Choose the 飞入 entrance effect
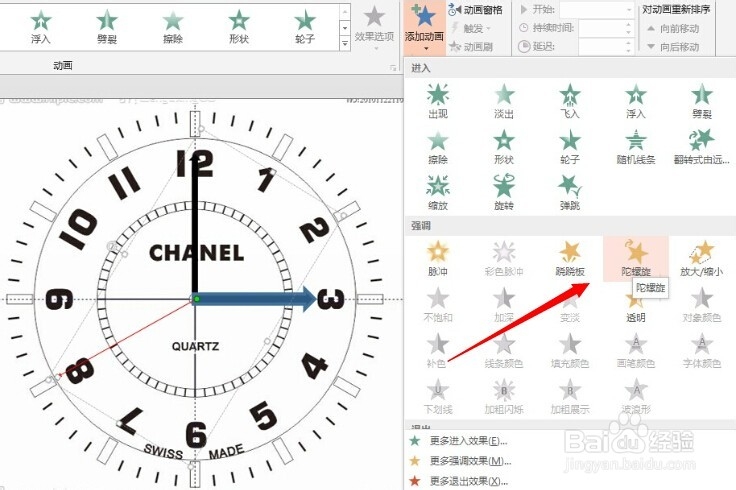 pos(570,101)
